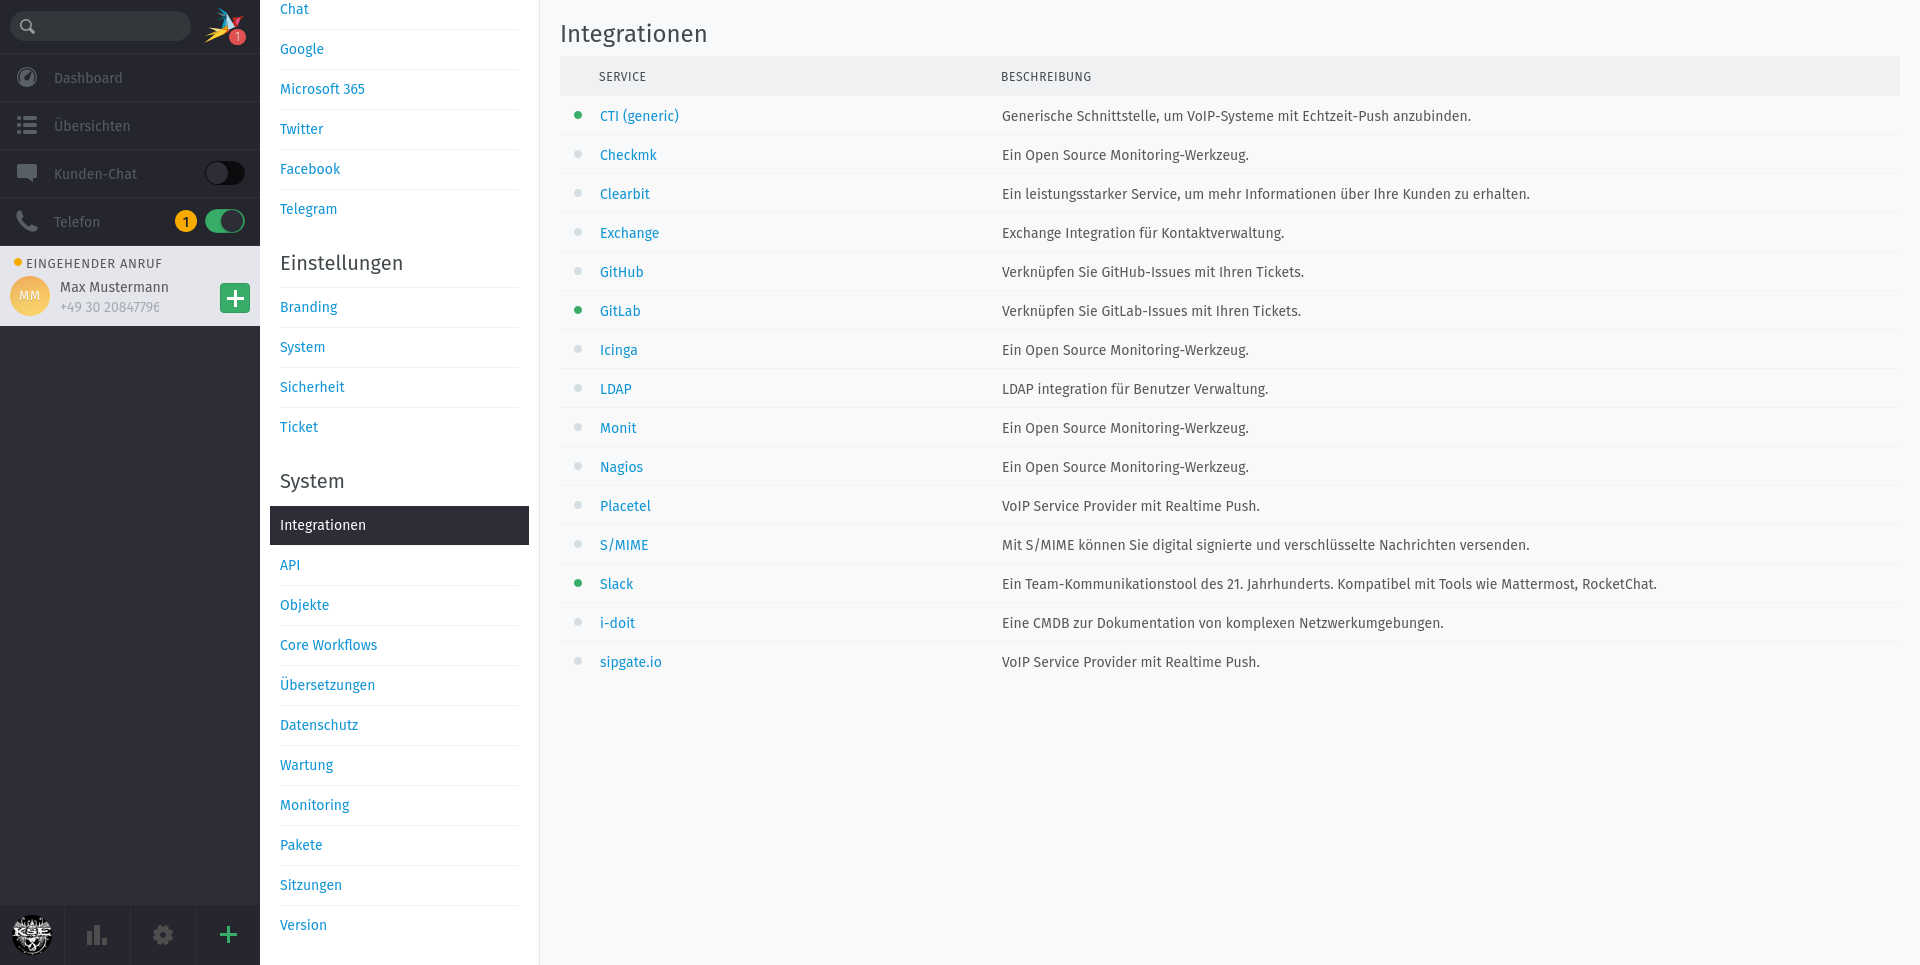This screenshot has width=1920, height=965.
Task: Open the CTI (generic) integration
Action: pos(639,116)
